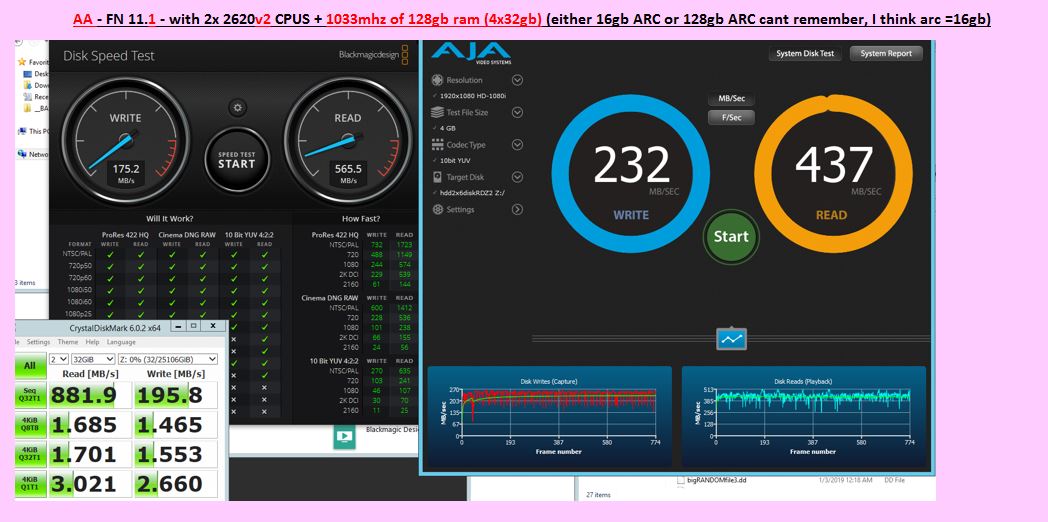Click the Network icon in Explorer sidebar

pos(23,154)
